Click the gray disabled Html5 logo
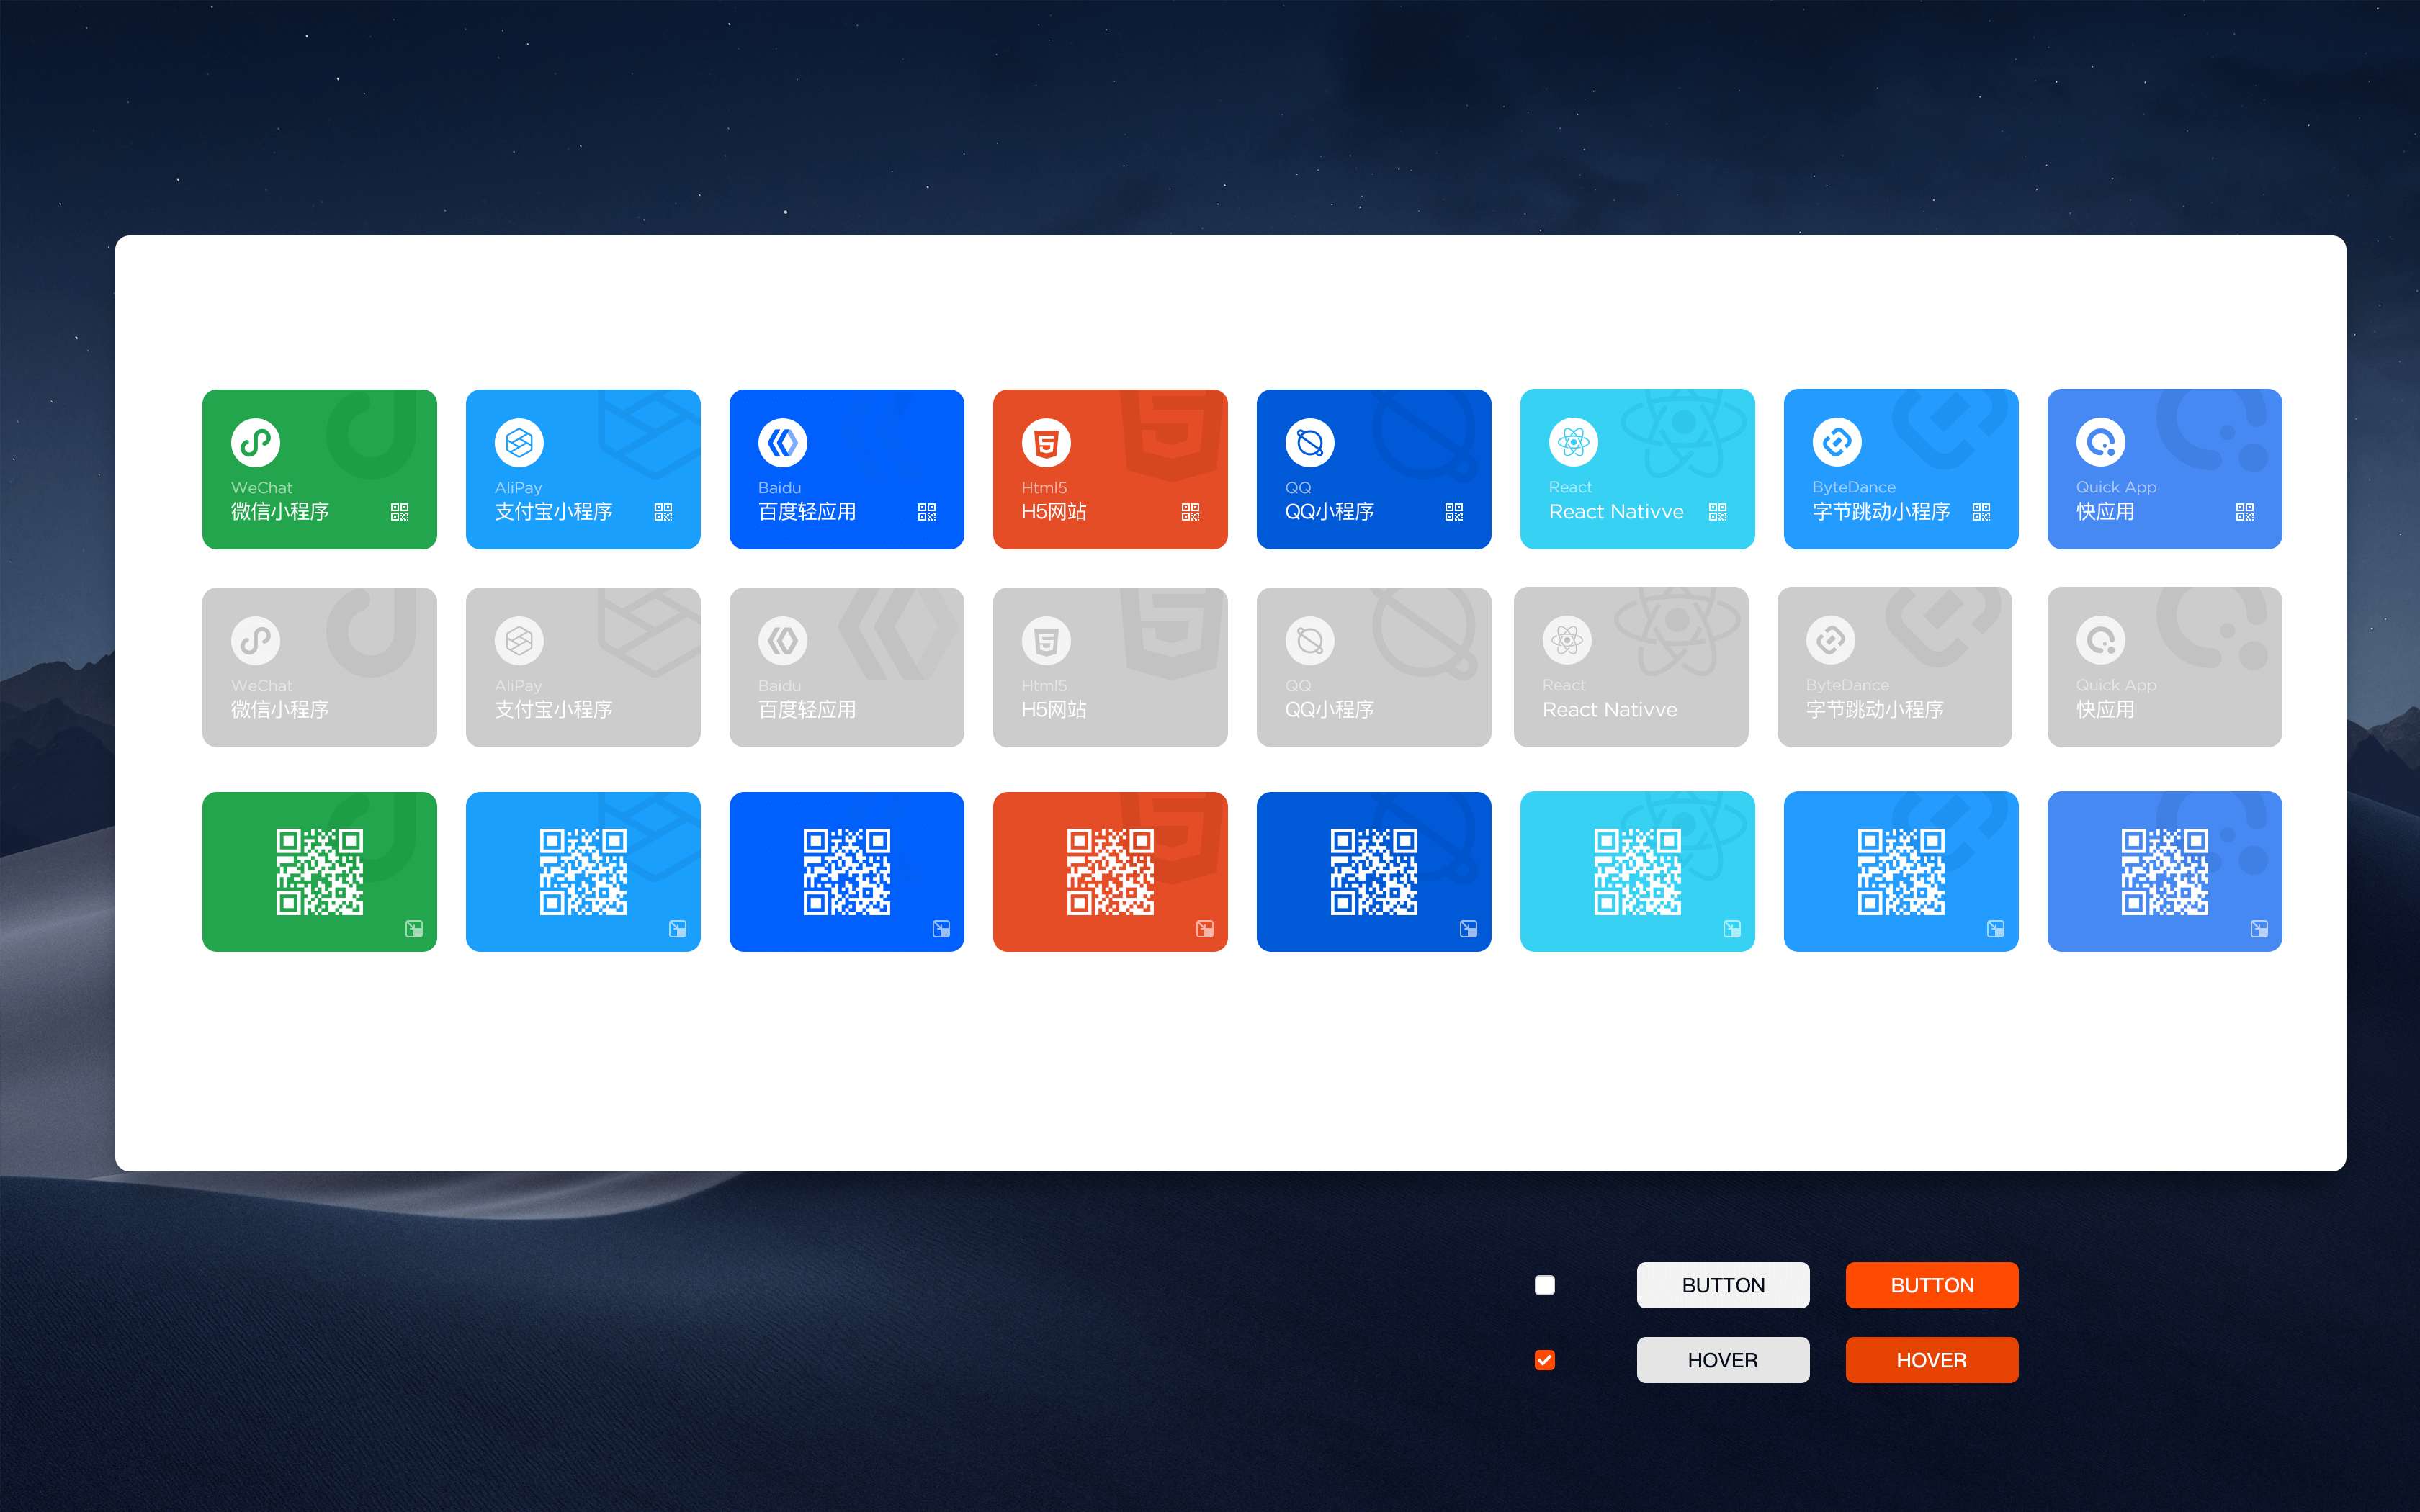This screenshot has height=1512, width=2420. coord(1046,640)
